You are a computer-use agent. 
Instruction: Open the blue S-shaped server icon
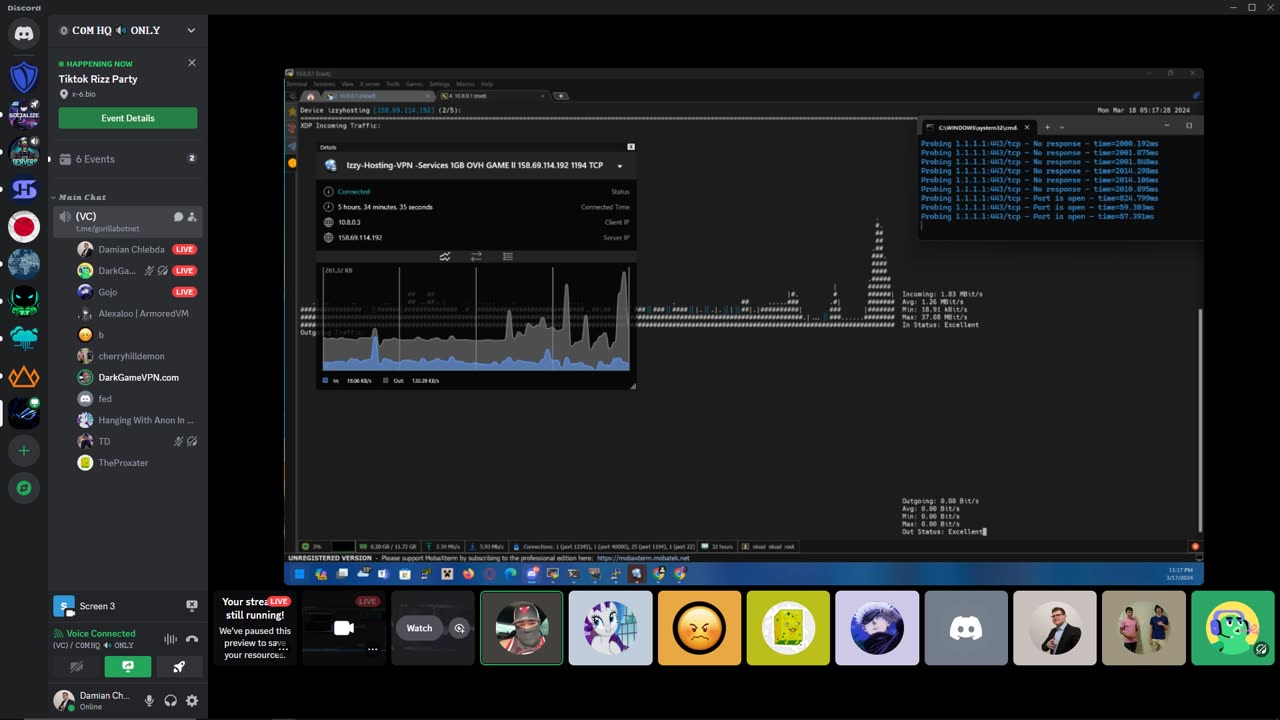pos(24,189)
